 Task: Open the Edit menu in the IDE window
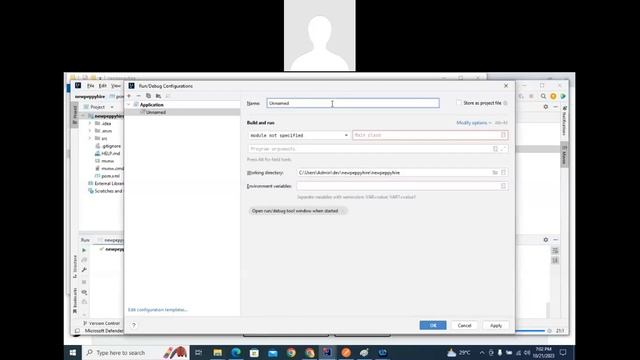(102, 86)
